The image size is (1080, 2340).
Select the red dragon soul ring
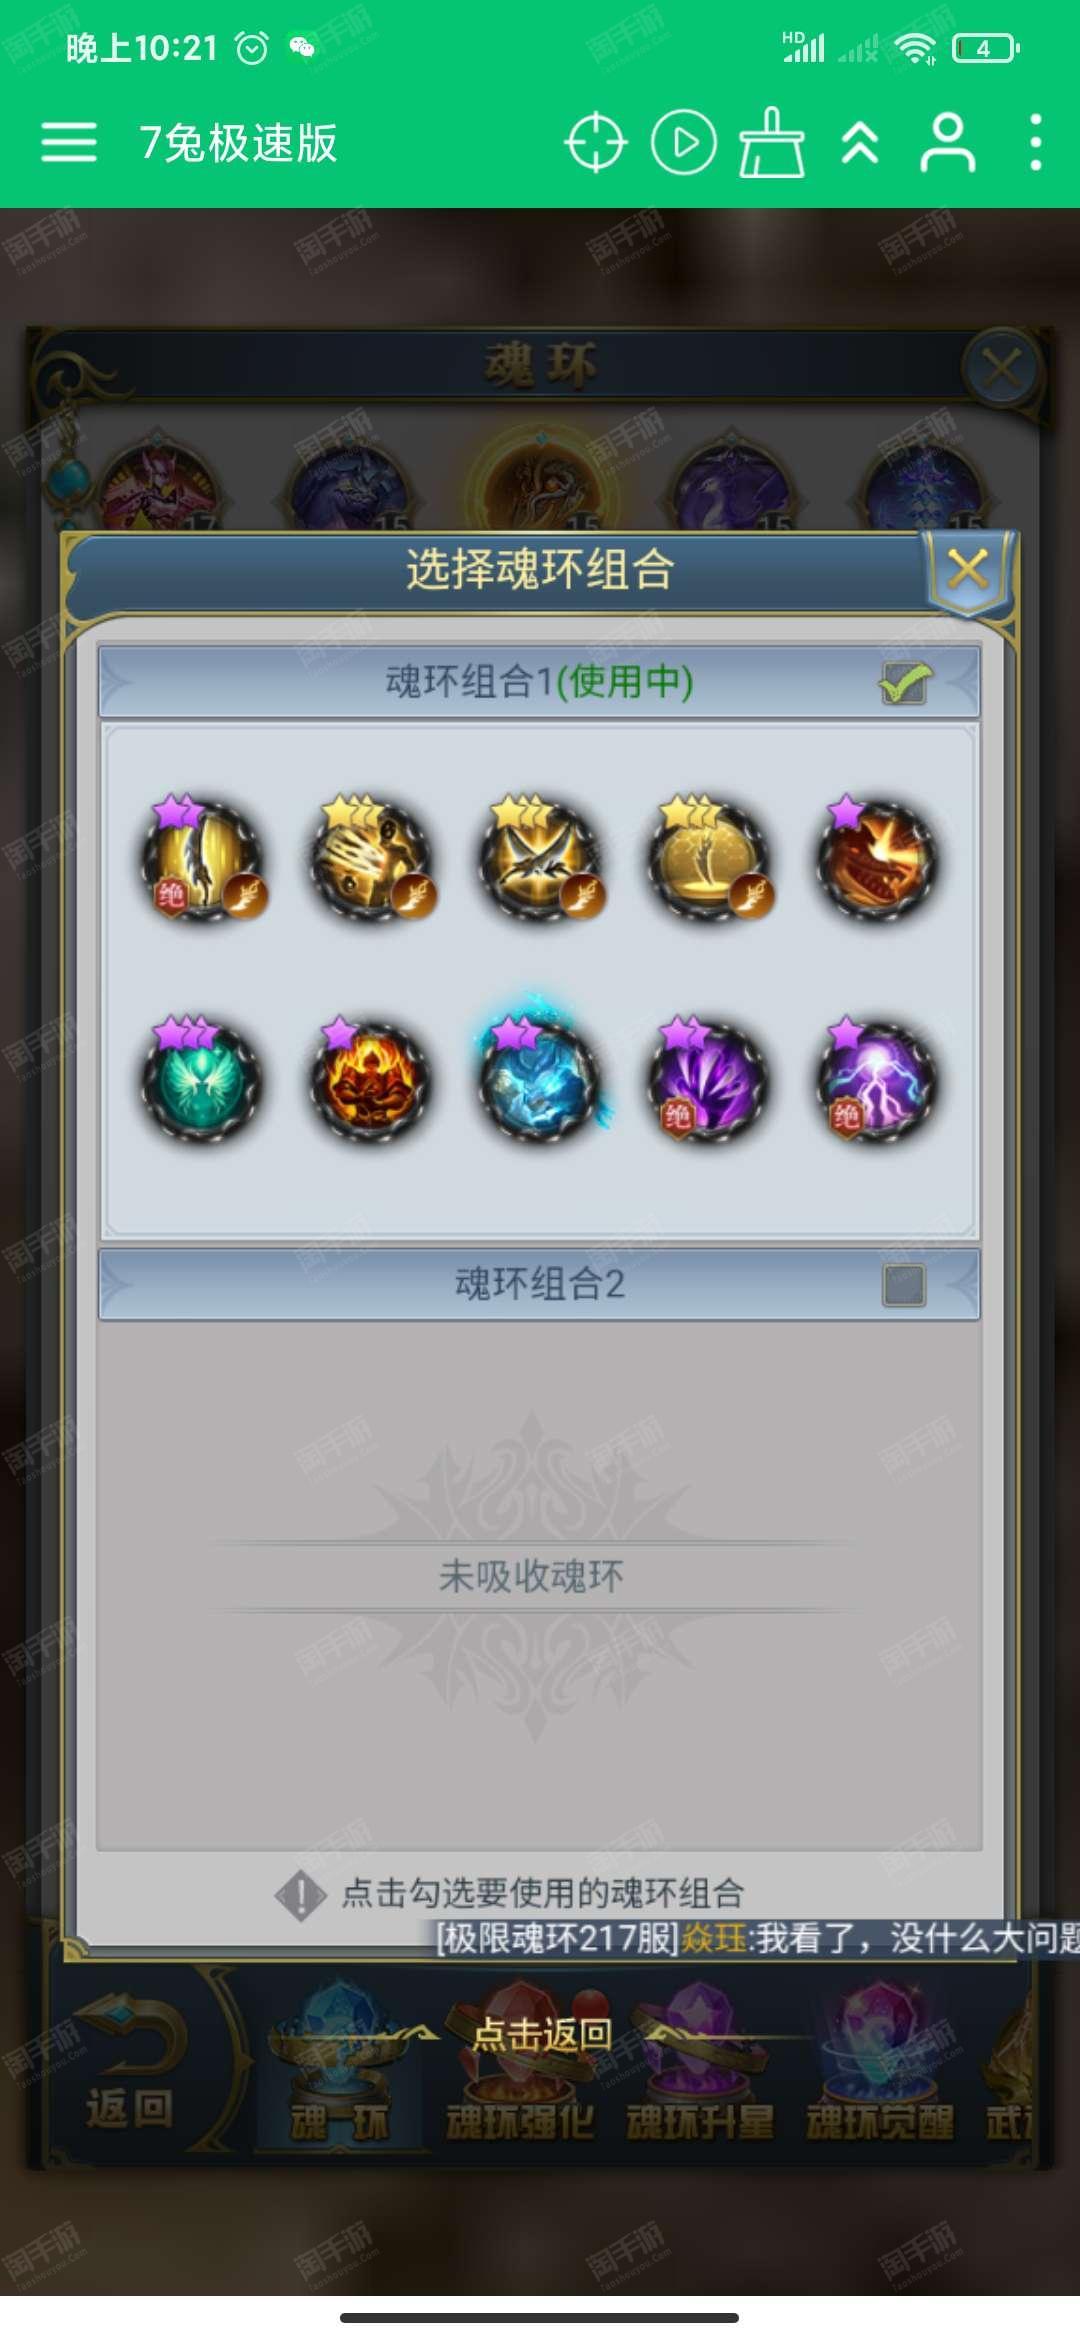[878, 858]
